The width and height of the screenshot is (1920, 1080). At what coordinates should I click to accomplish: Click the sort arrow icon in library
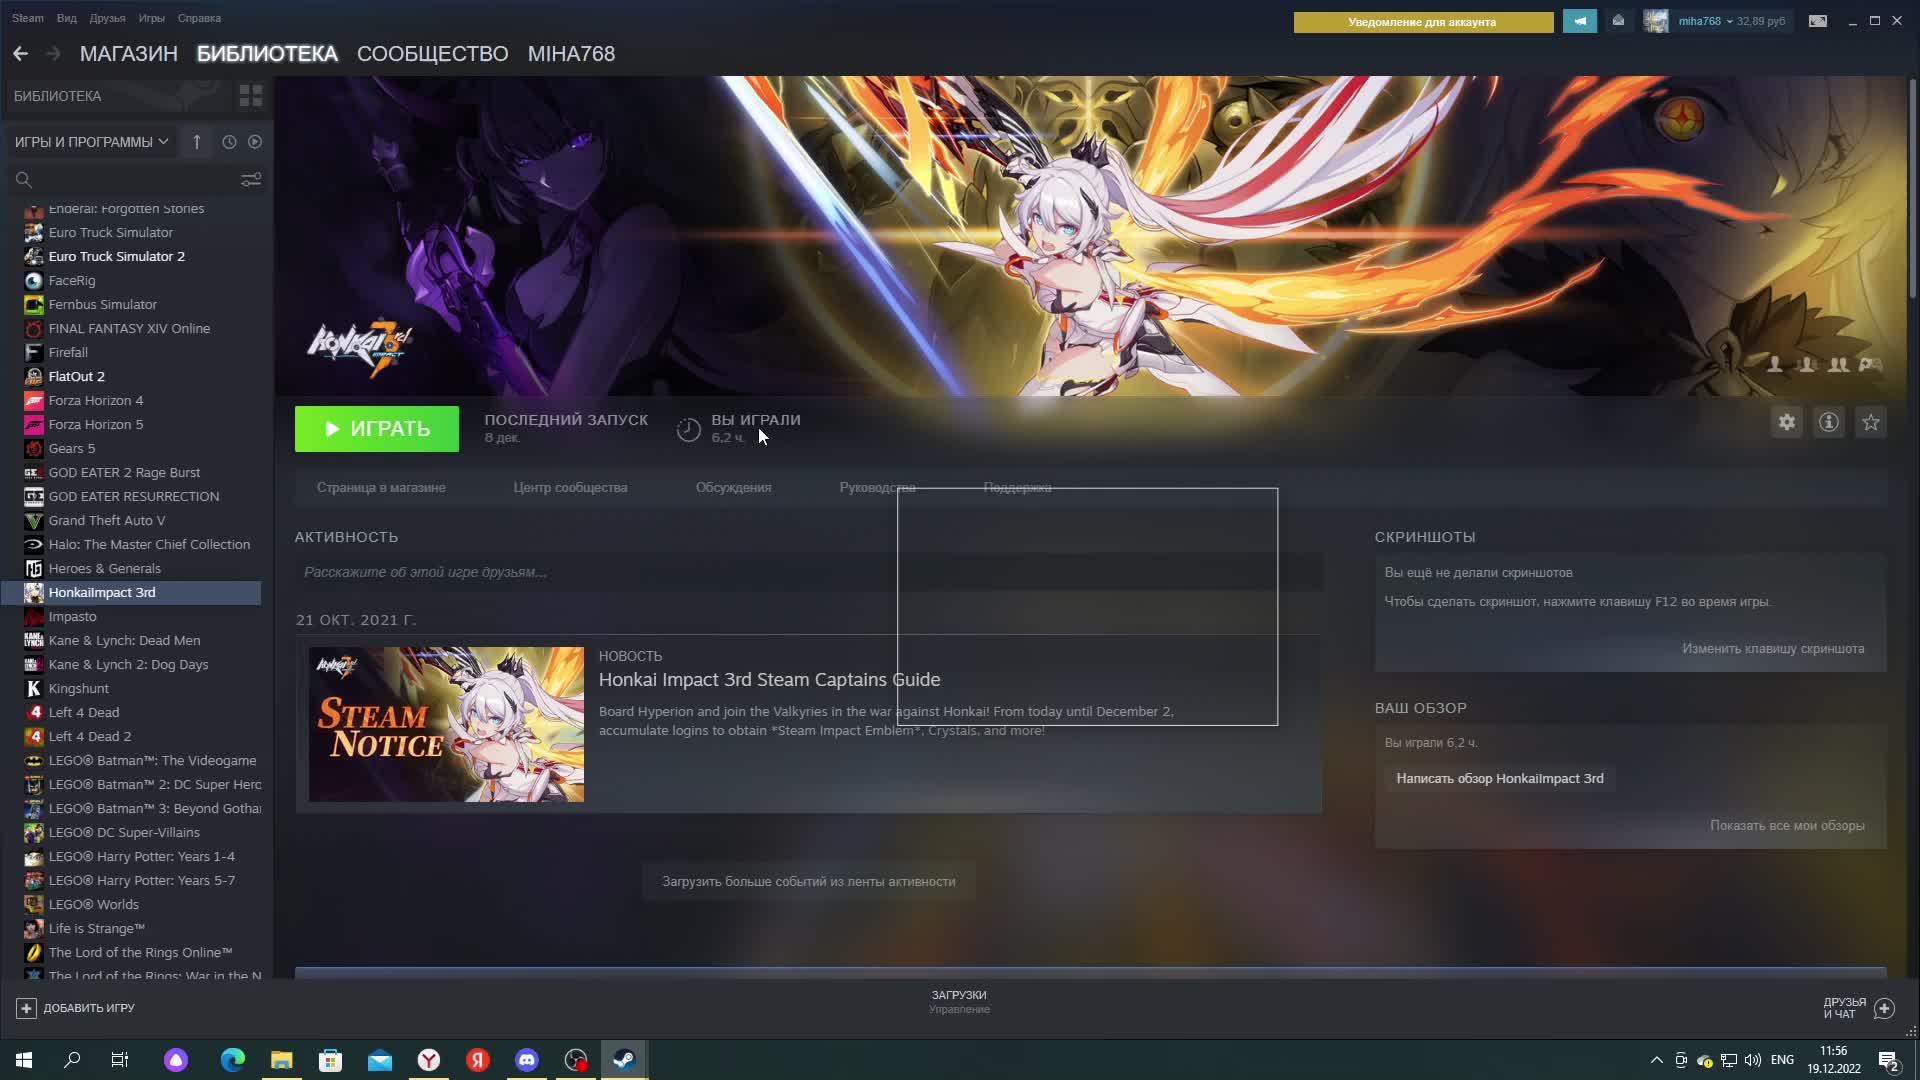click(x=197, y=142)
